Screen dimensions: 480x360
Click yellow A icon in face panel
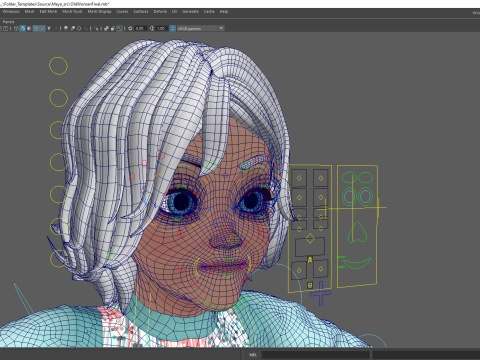click(x=310, y=260)
